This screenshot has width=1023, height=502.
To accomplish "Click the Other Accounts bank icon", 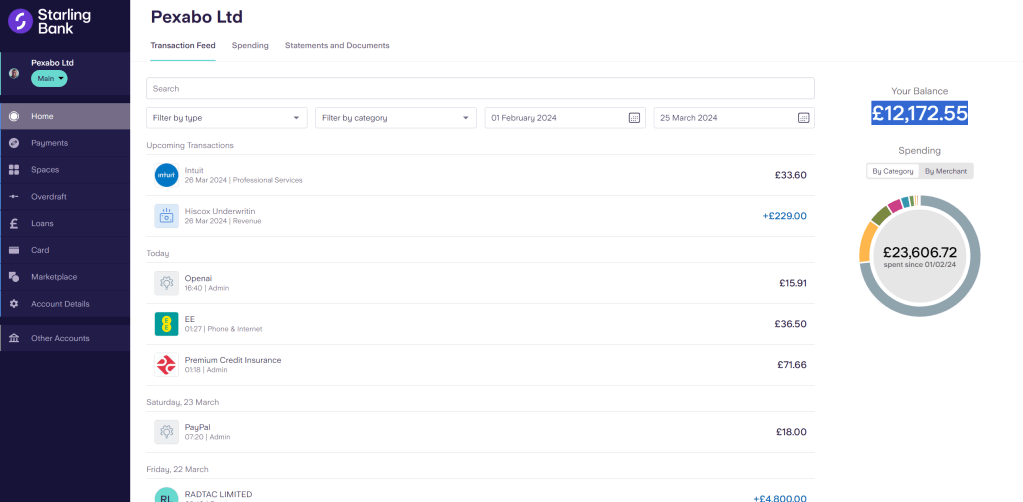I will pyautogui.click(x=14, y=338).
